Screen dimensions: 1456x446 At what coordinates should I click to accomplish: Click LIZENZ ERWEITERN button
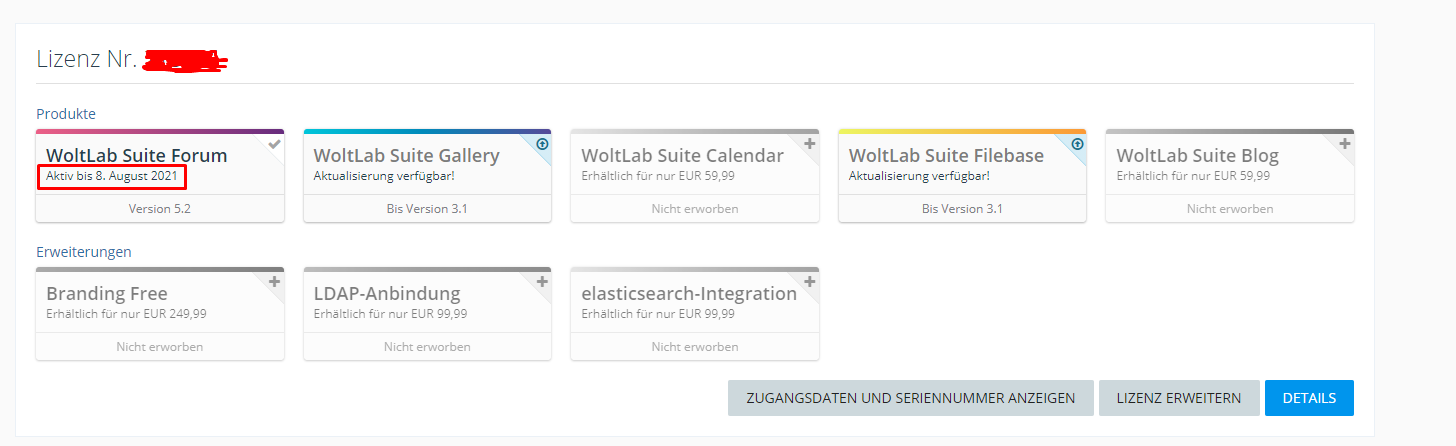pyautogui.click(x=1179, y=398)
